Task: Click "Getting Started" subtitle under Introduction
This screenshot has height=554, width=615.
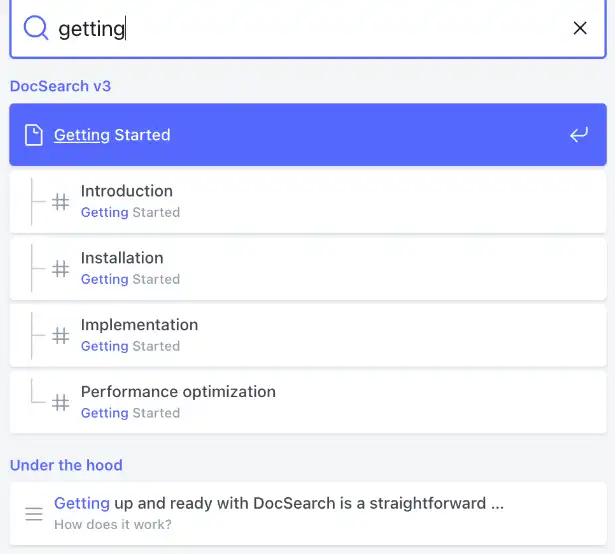Action: click(130, 212)
